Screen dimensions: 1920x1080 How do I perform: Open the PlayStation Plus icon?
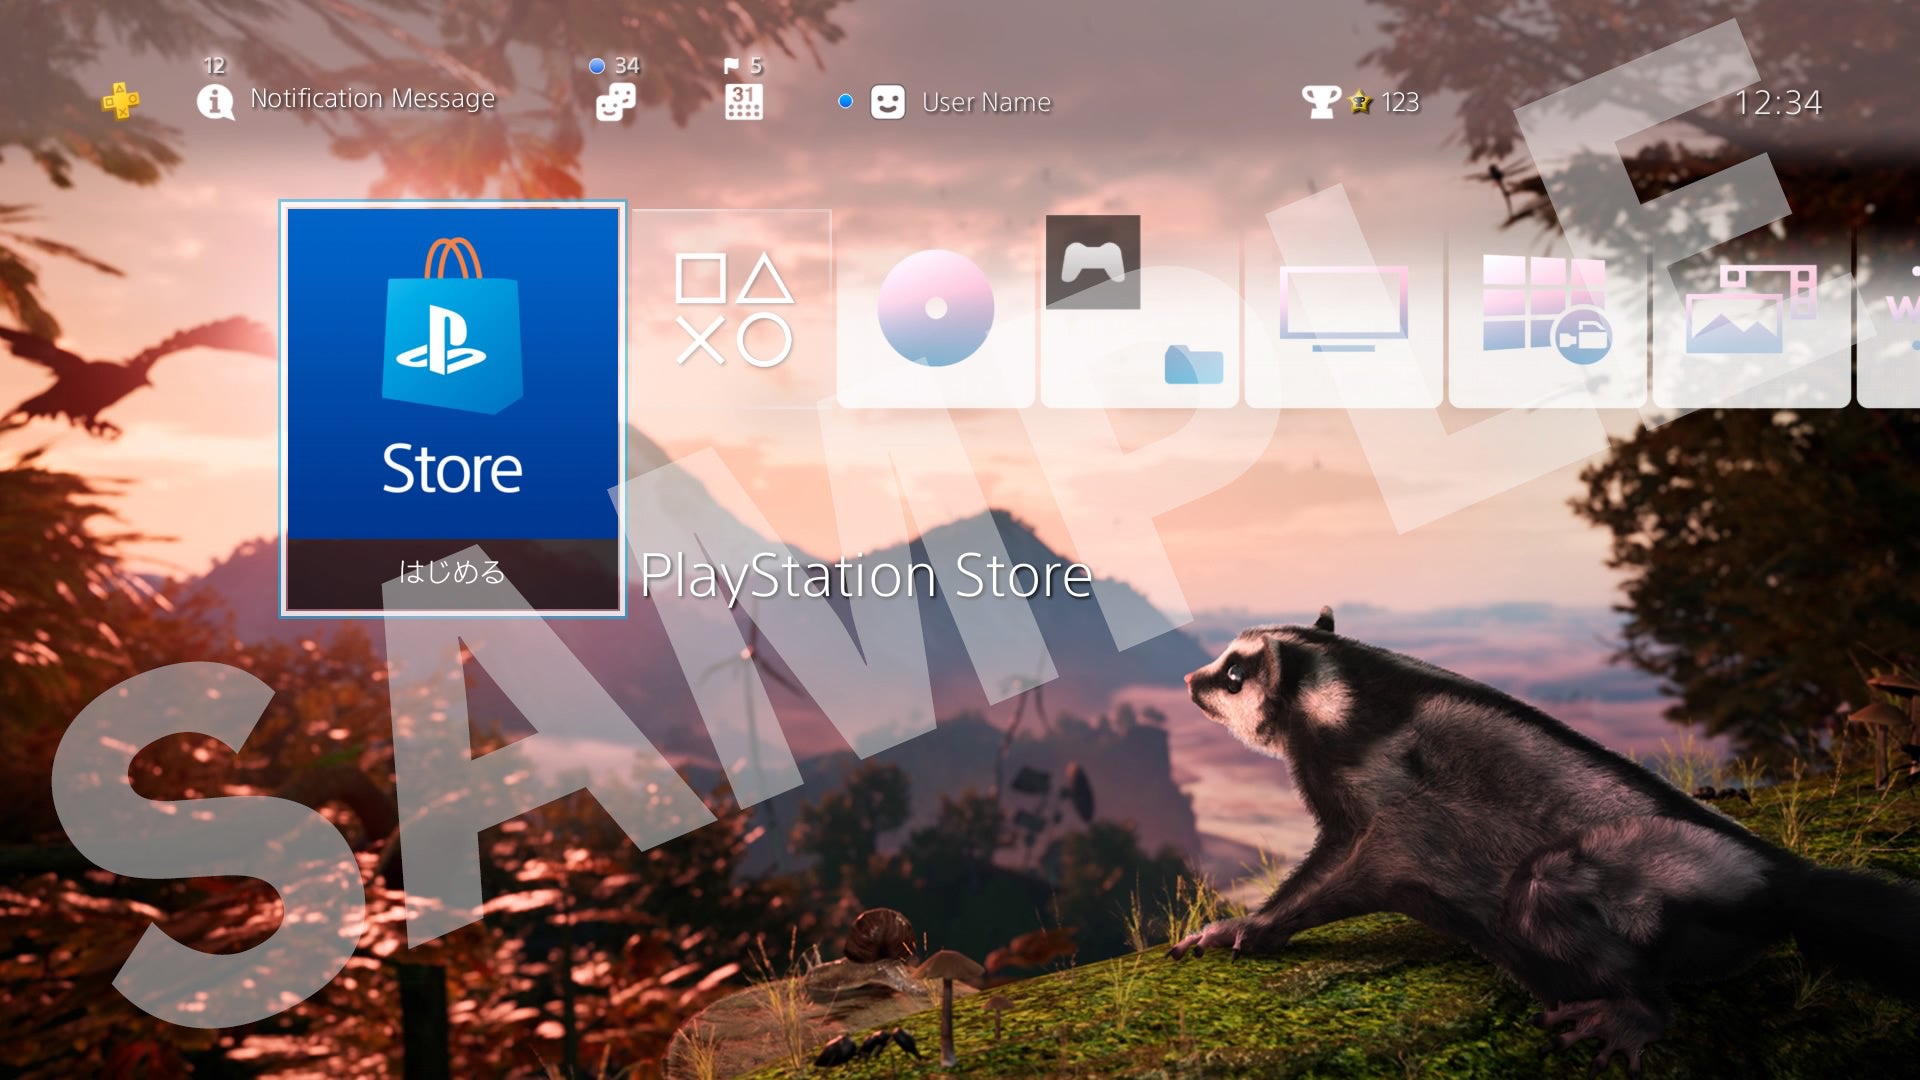pos(121,101)
